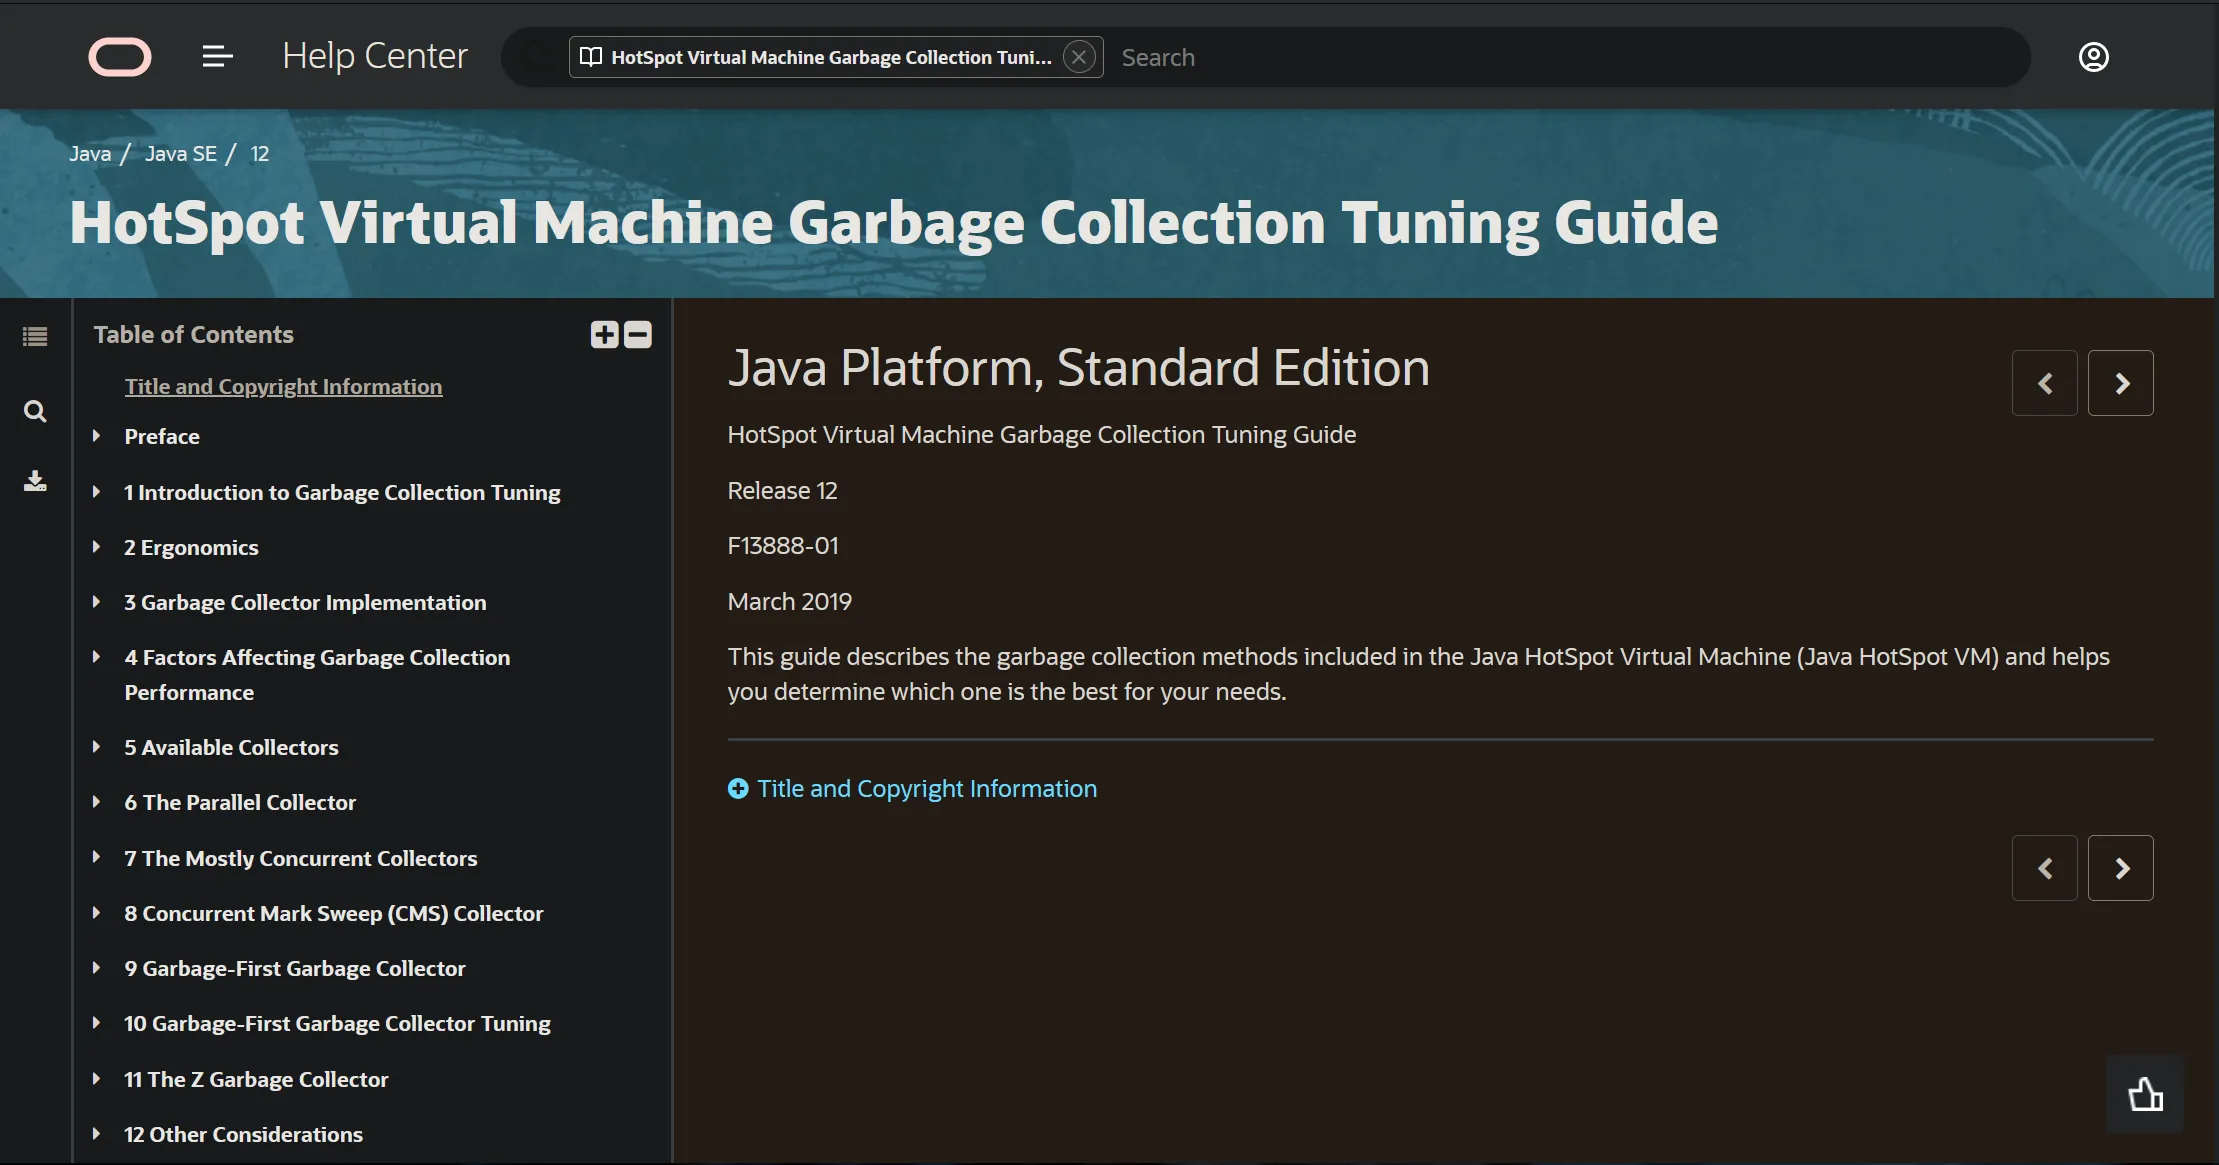This screenshot has height=1165, width=2219.
Task: Click the HotSpot guide filter chip label
Action: [831, 58]
